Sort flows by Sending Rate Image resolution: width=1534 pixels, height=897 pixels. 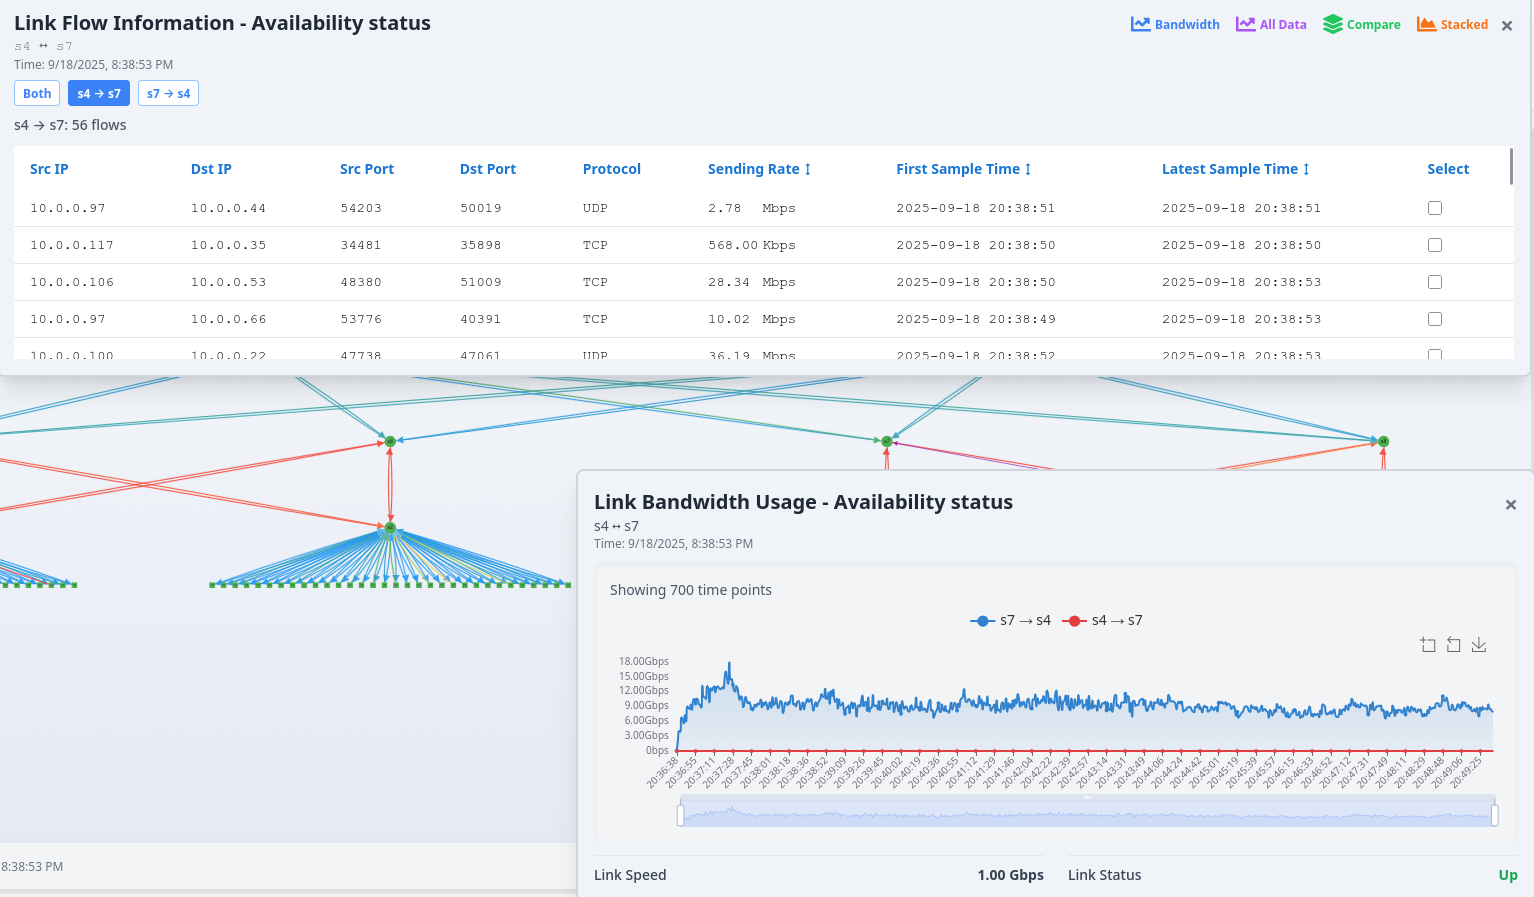759,169
